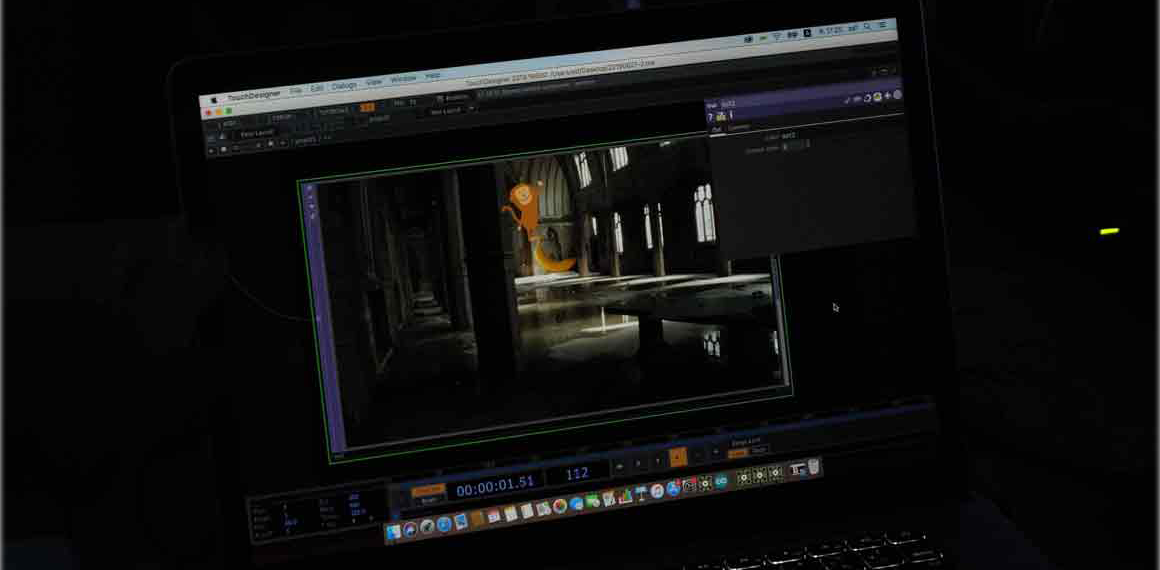Open App Store from the Dock
This screenshot has width=1160, height=570.
673,488
